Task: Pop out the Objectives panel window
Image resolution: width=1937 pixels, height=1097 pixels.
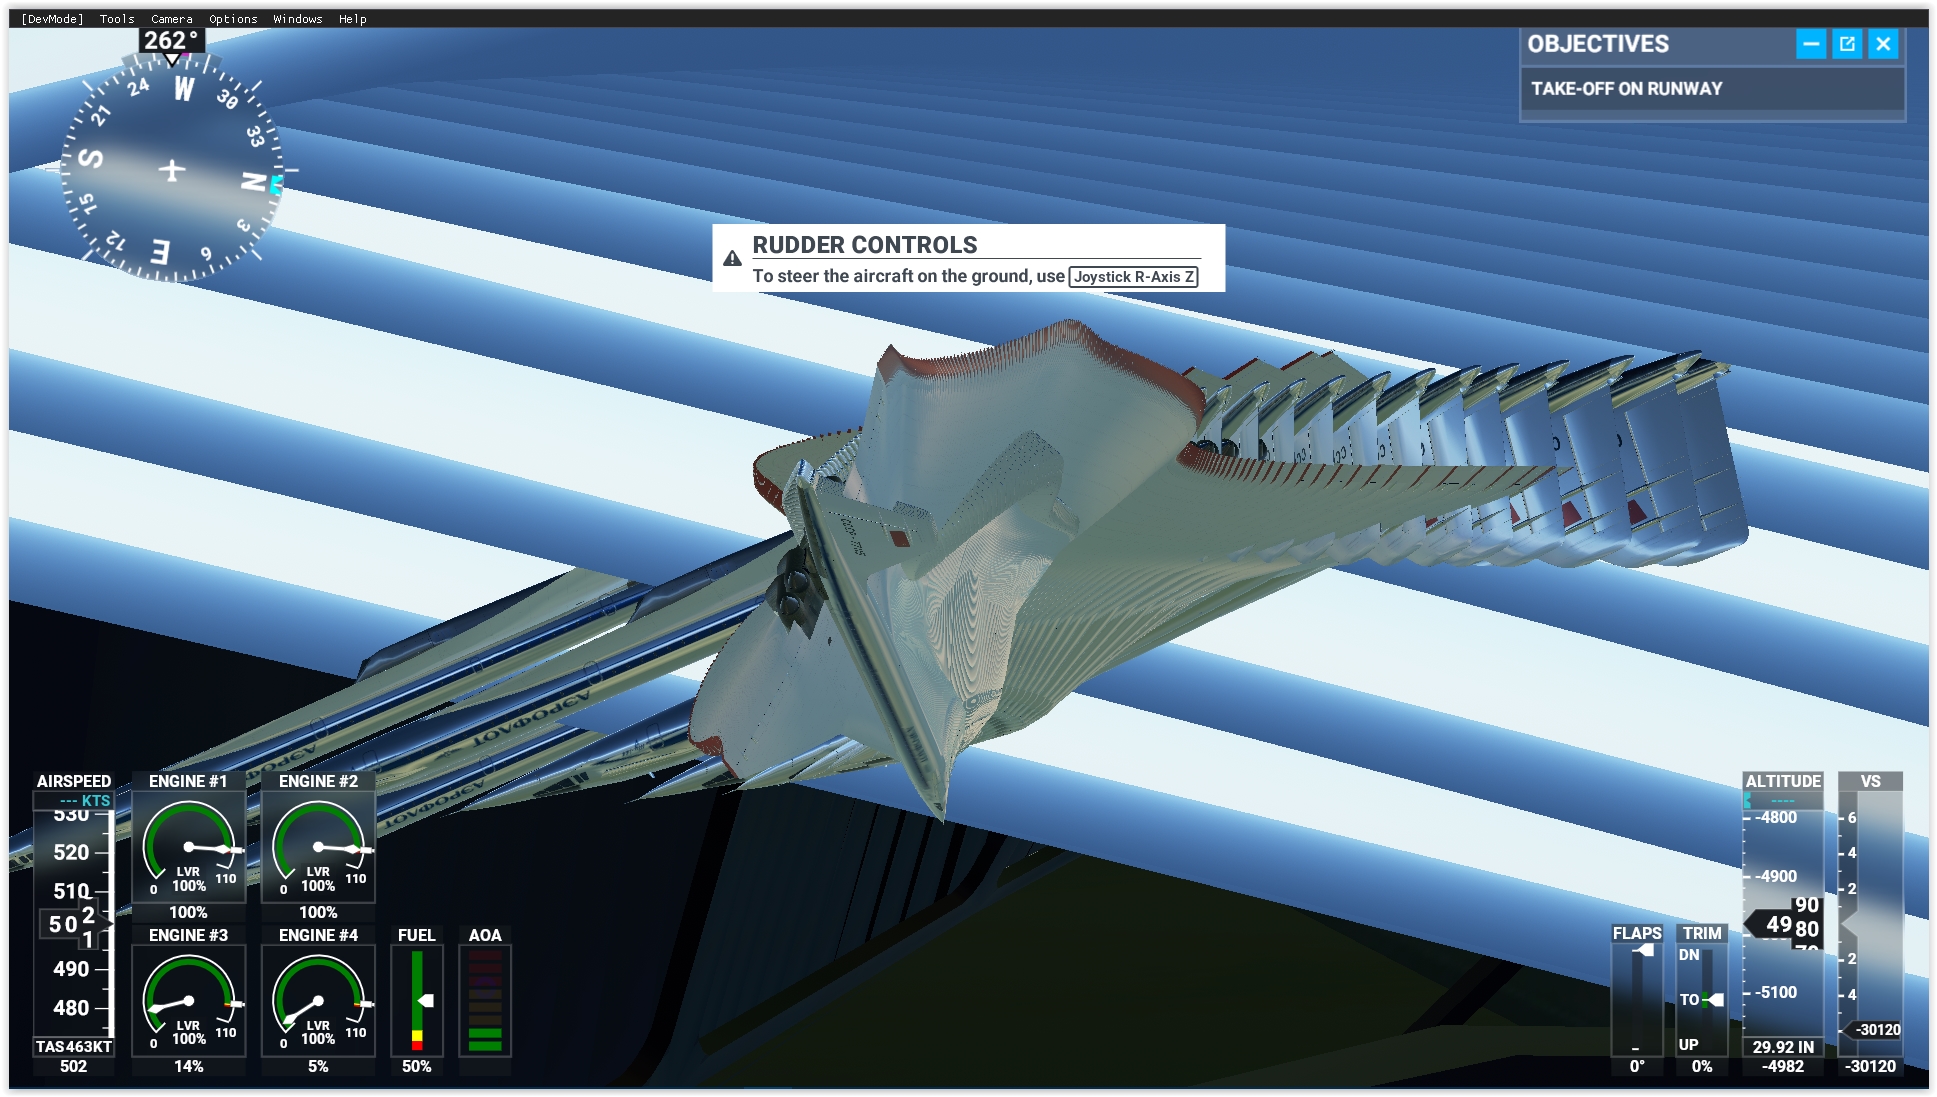Action: pos(1847,44)
